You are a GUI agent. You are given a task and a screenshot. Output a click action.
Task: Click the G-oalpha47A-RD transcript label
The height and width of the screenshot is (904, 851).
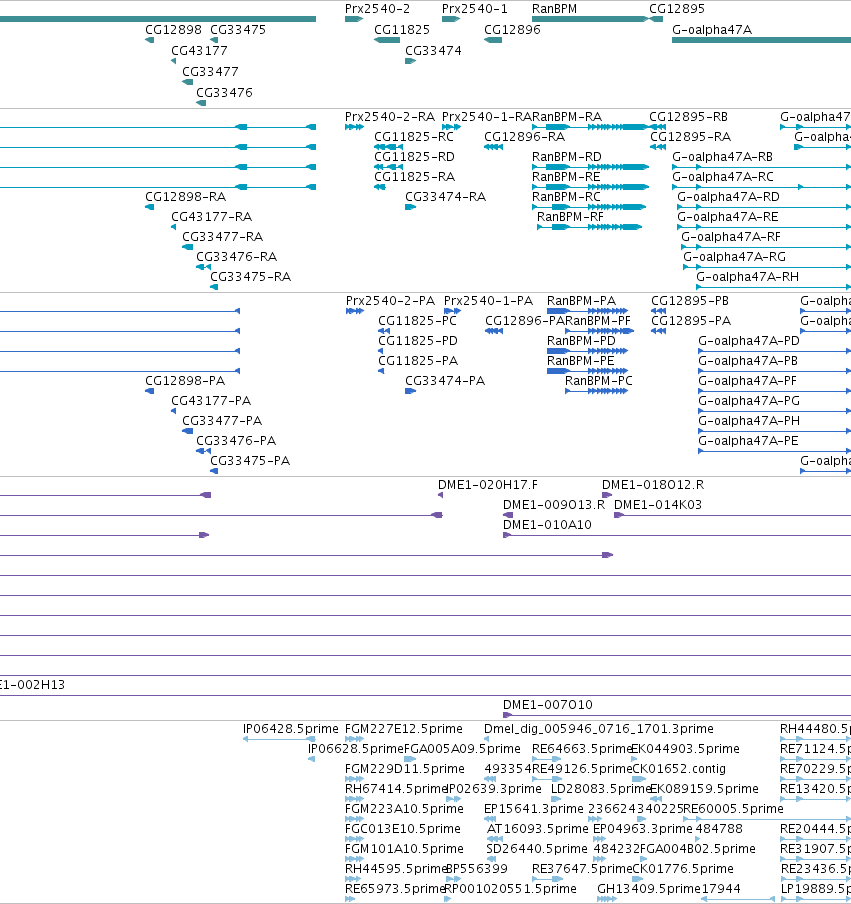728,197
